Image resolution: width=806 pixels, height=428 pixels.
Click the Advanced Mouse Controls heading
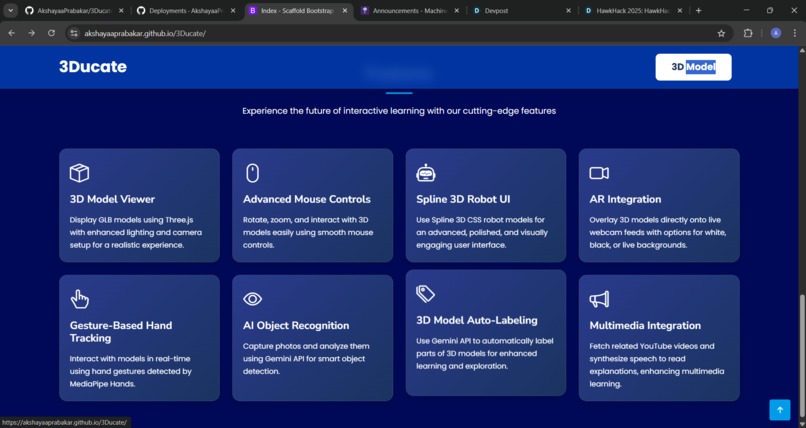click(x=307, y=199)
